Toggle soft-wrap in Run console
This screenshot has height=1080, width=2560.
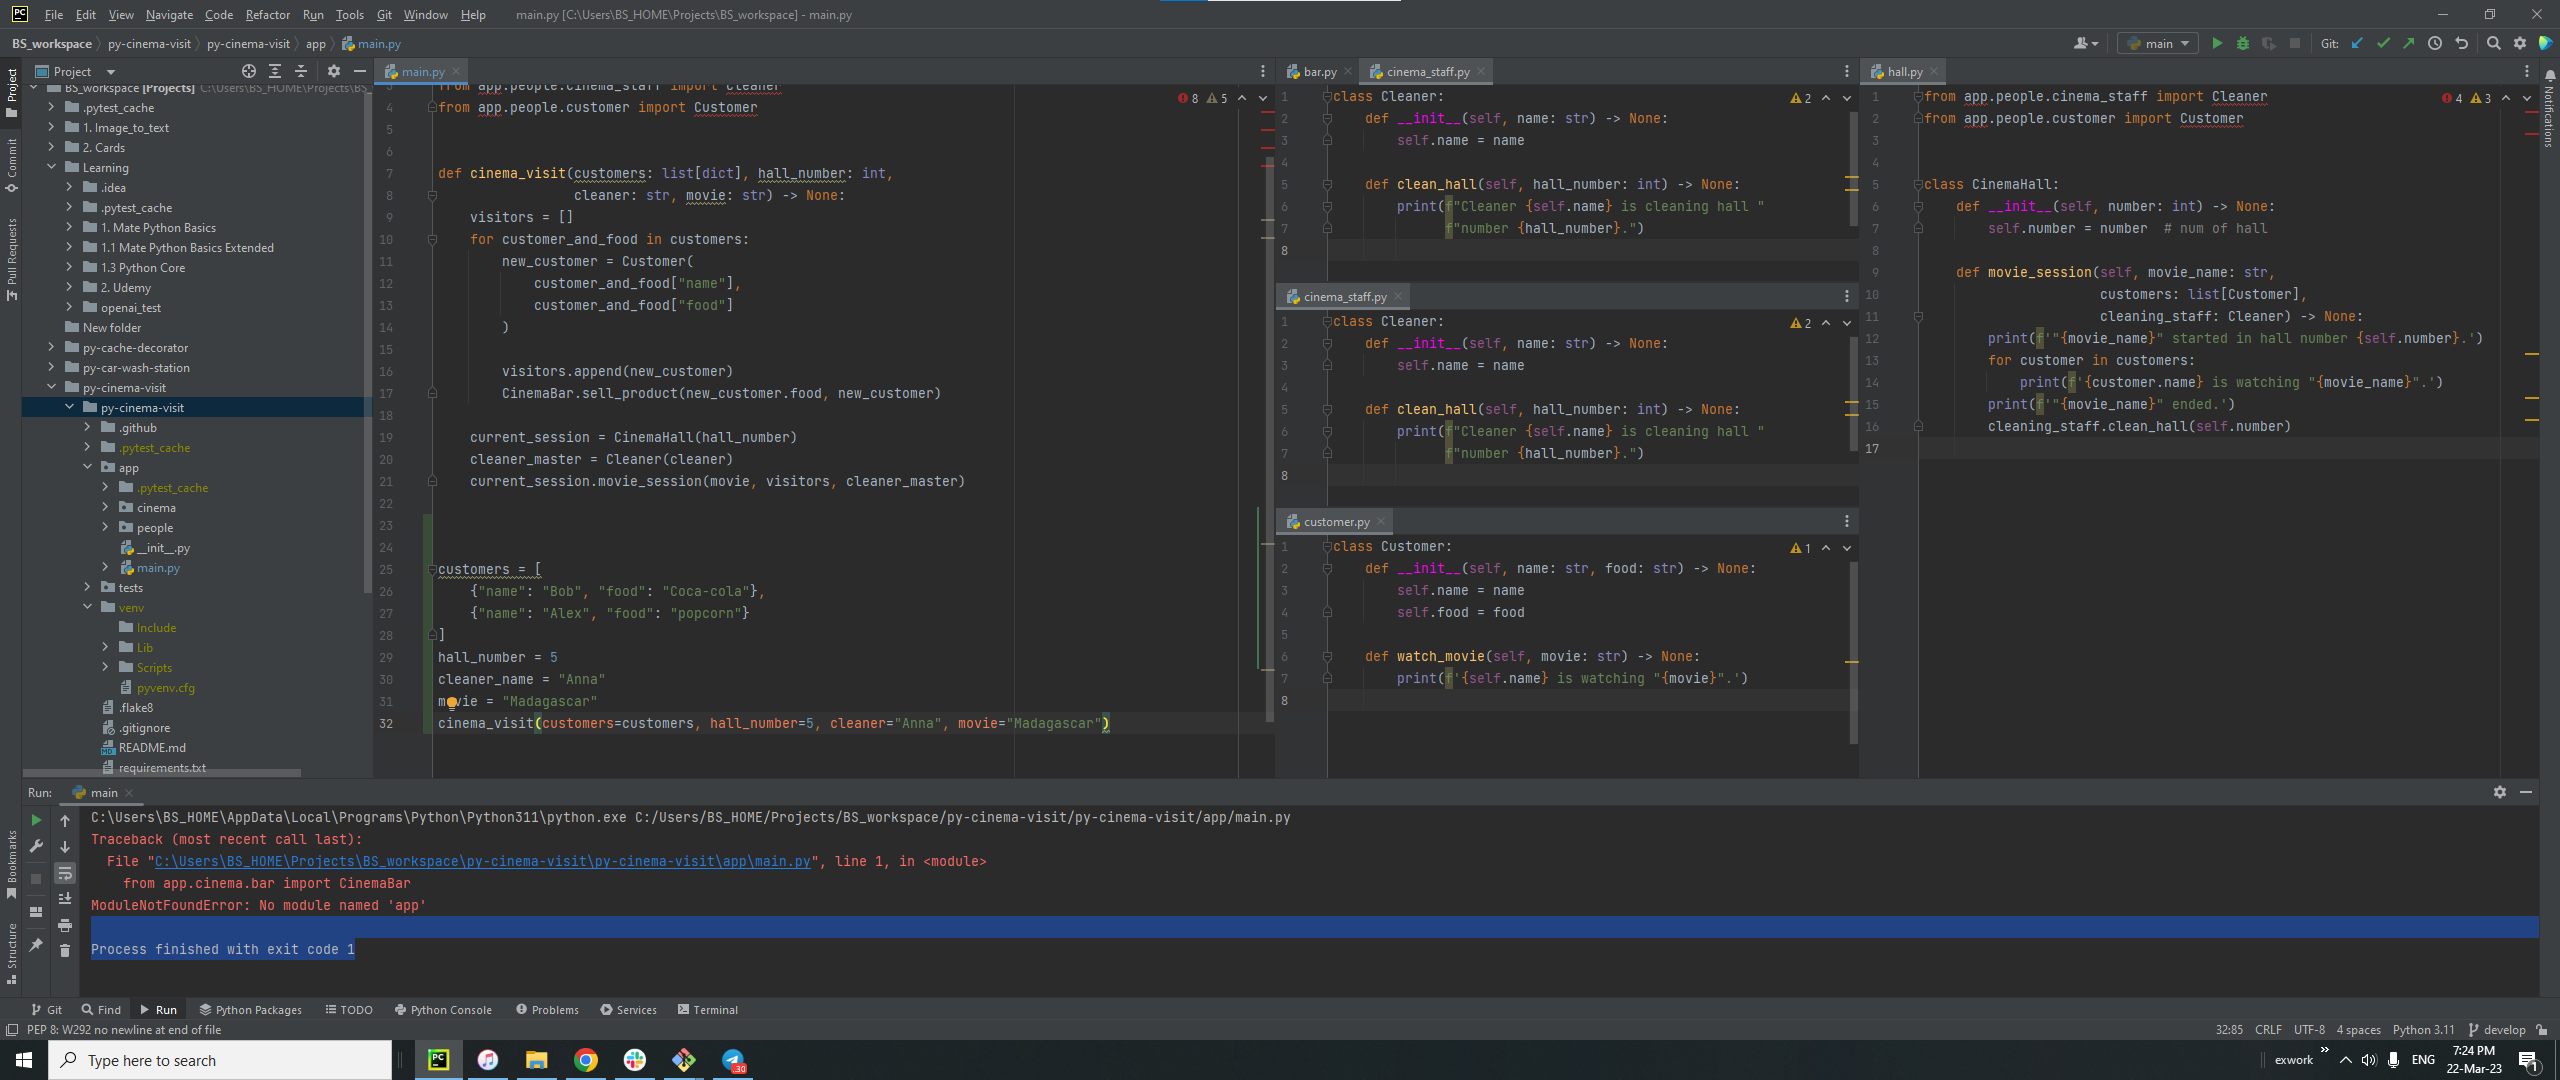[65, 873]
